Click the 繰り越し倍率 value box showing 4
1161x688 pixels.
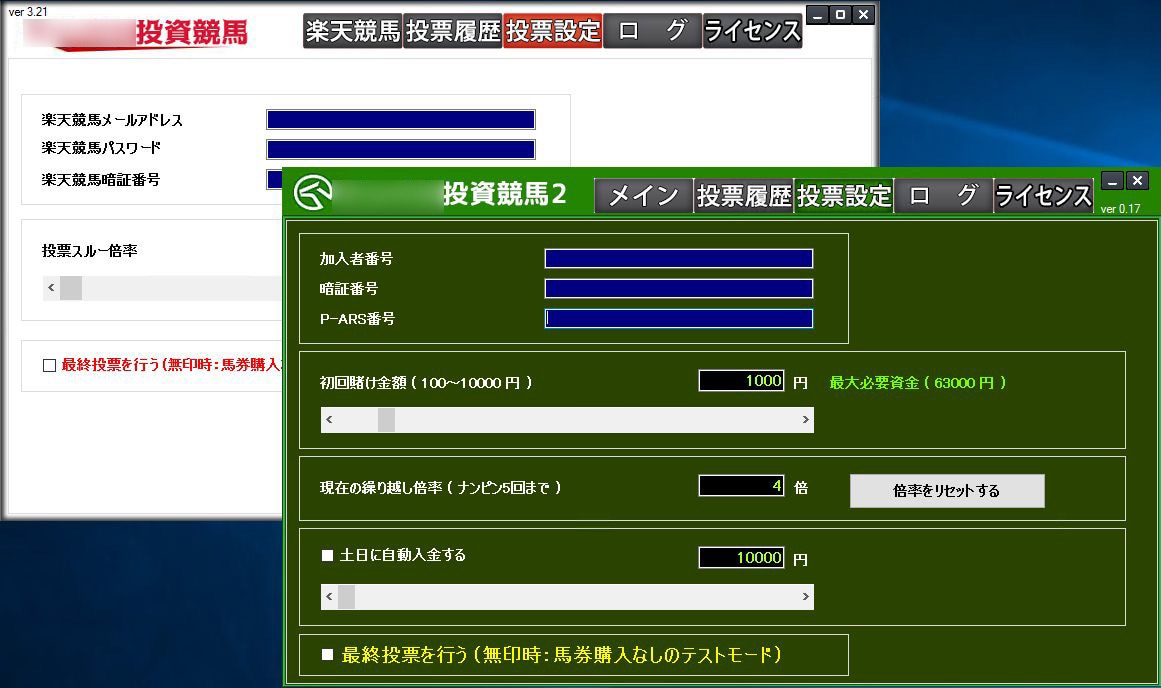tap(741, 486)
